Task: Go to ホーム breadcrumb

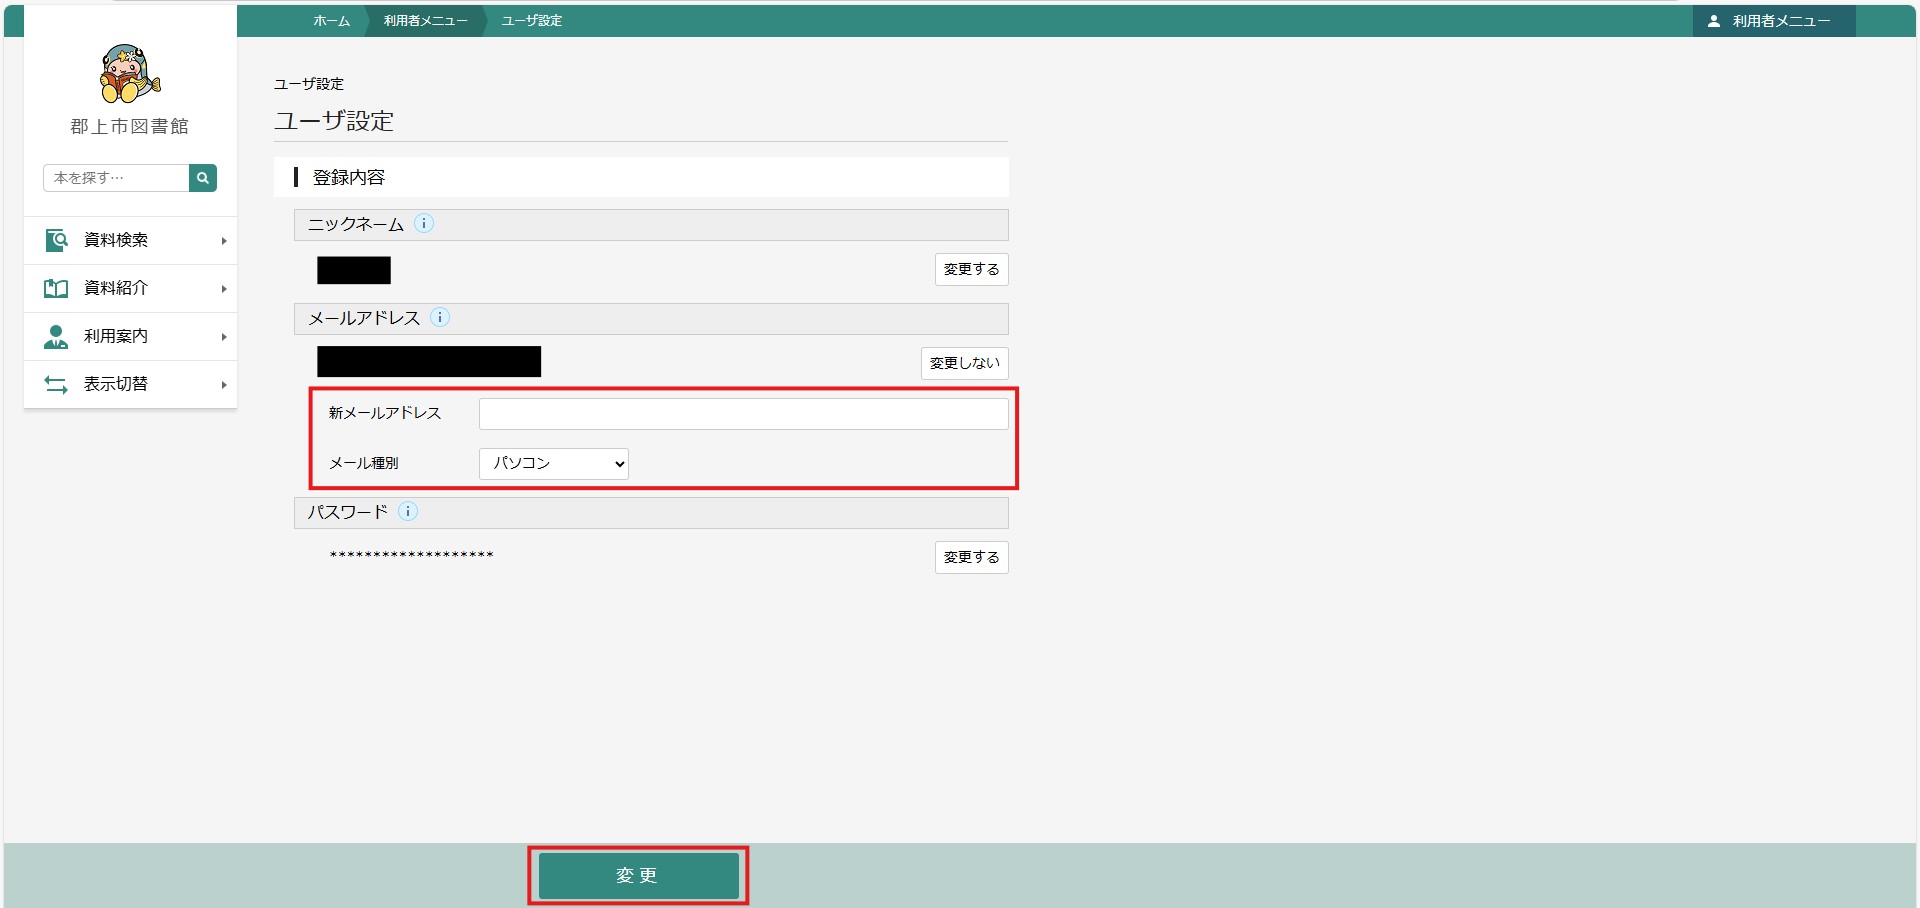Action: pyautogui.click(x=332, y=21)
